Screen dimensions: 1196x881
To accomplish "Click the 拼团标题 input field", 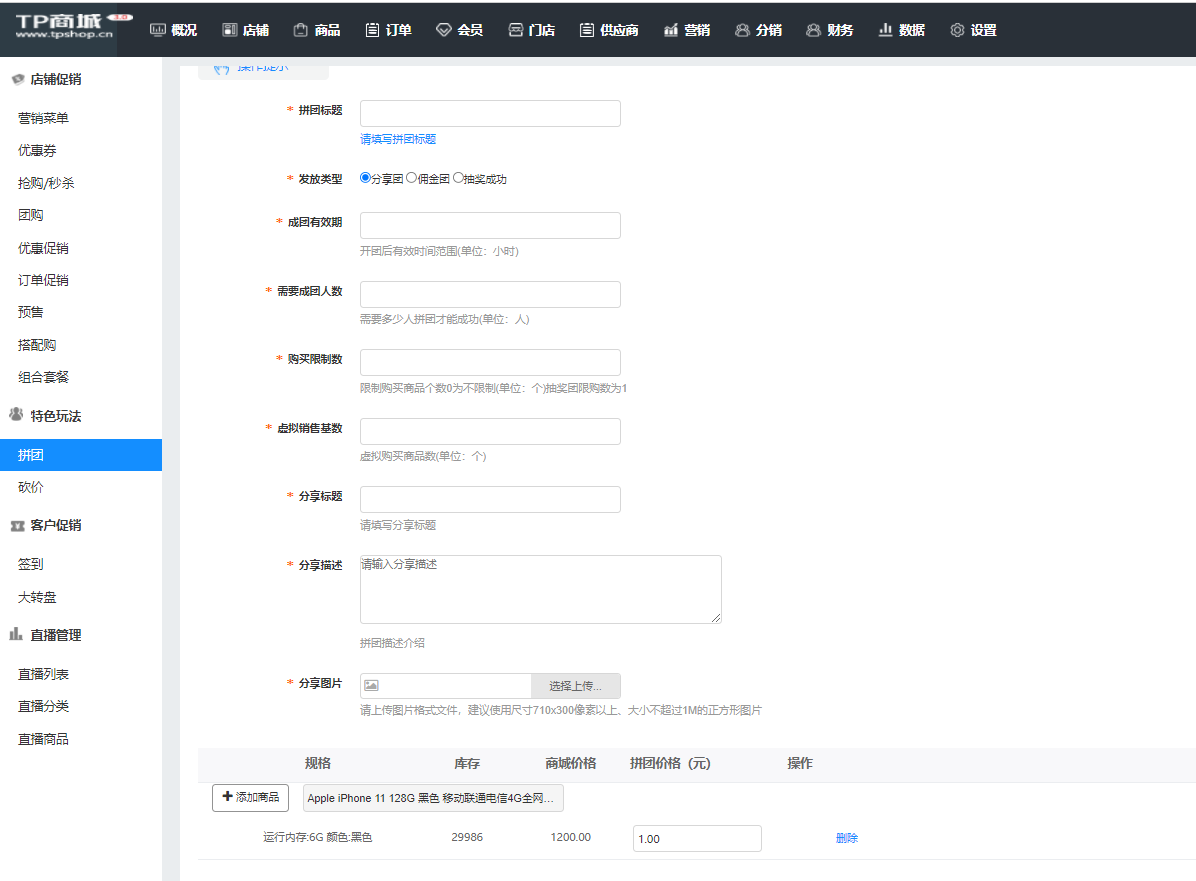I will point(490,113).
